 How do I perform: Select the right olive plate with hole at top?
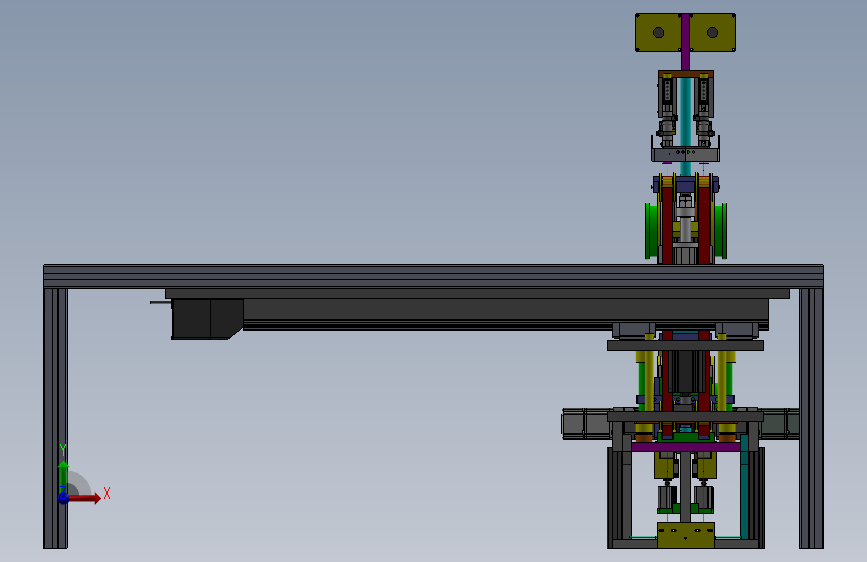click(713, 33)
